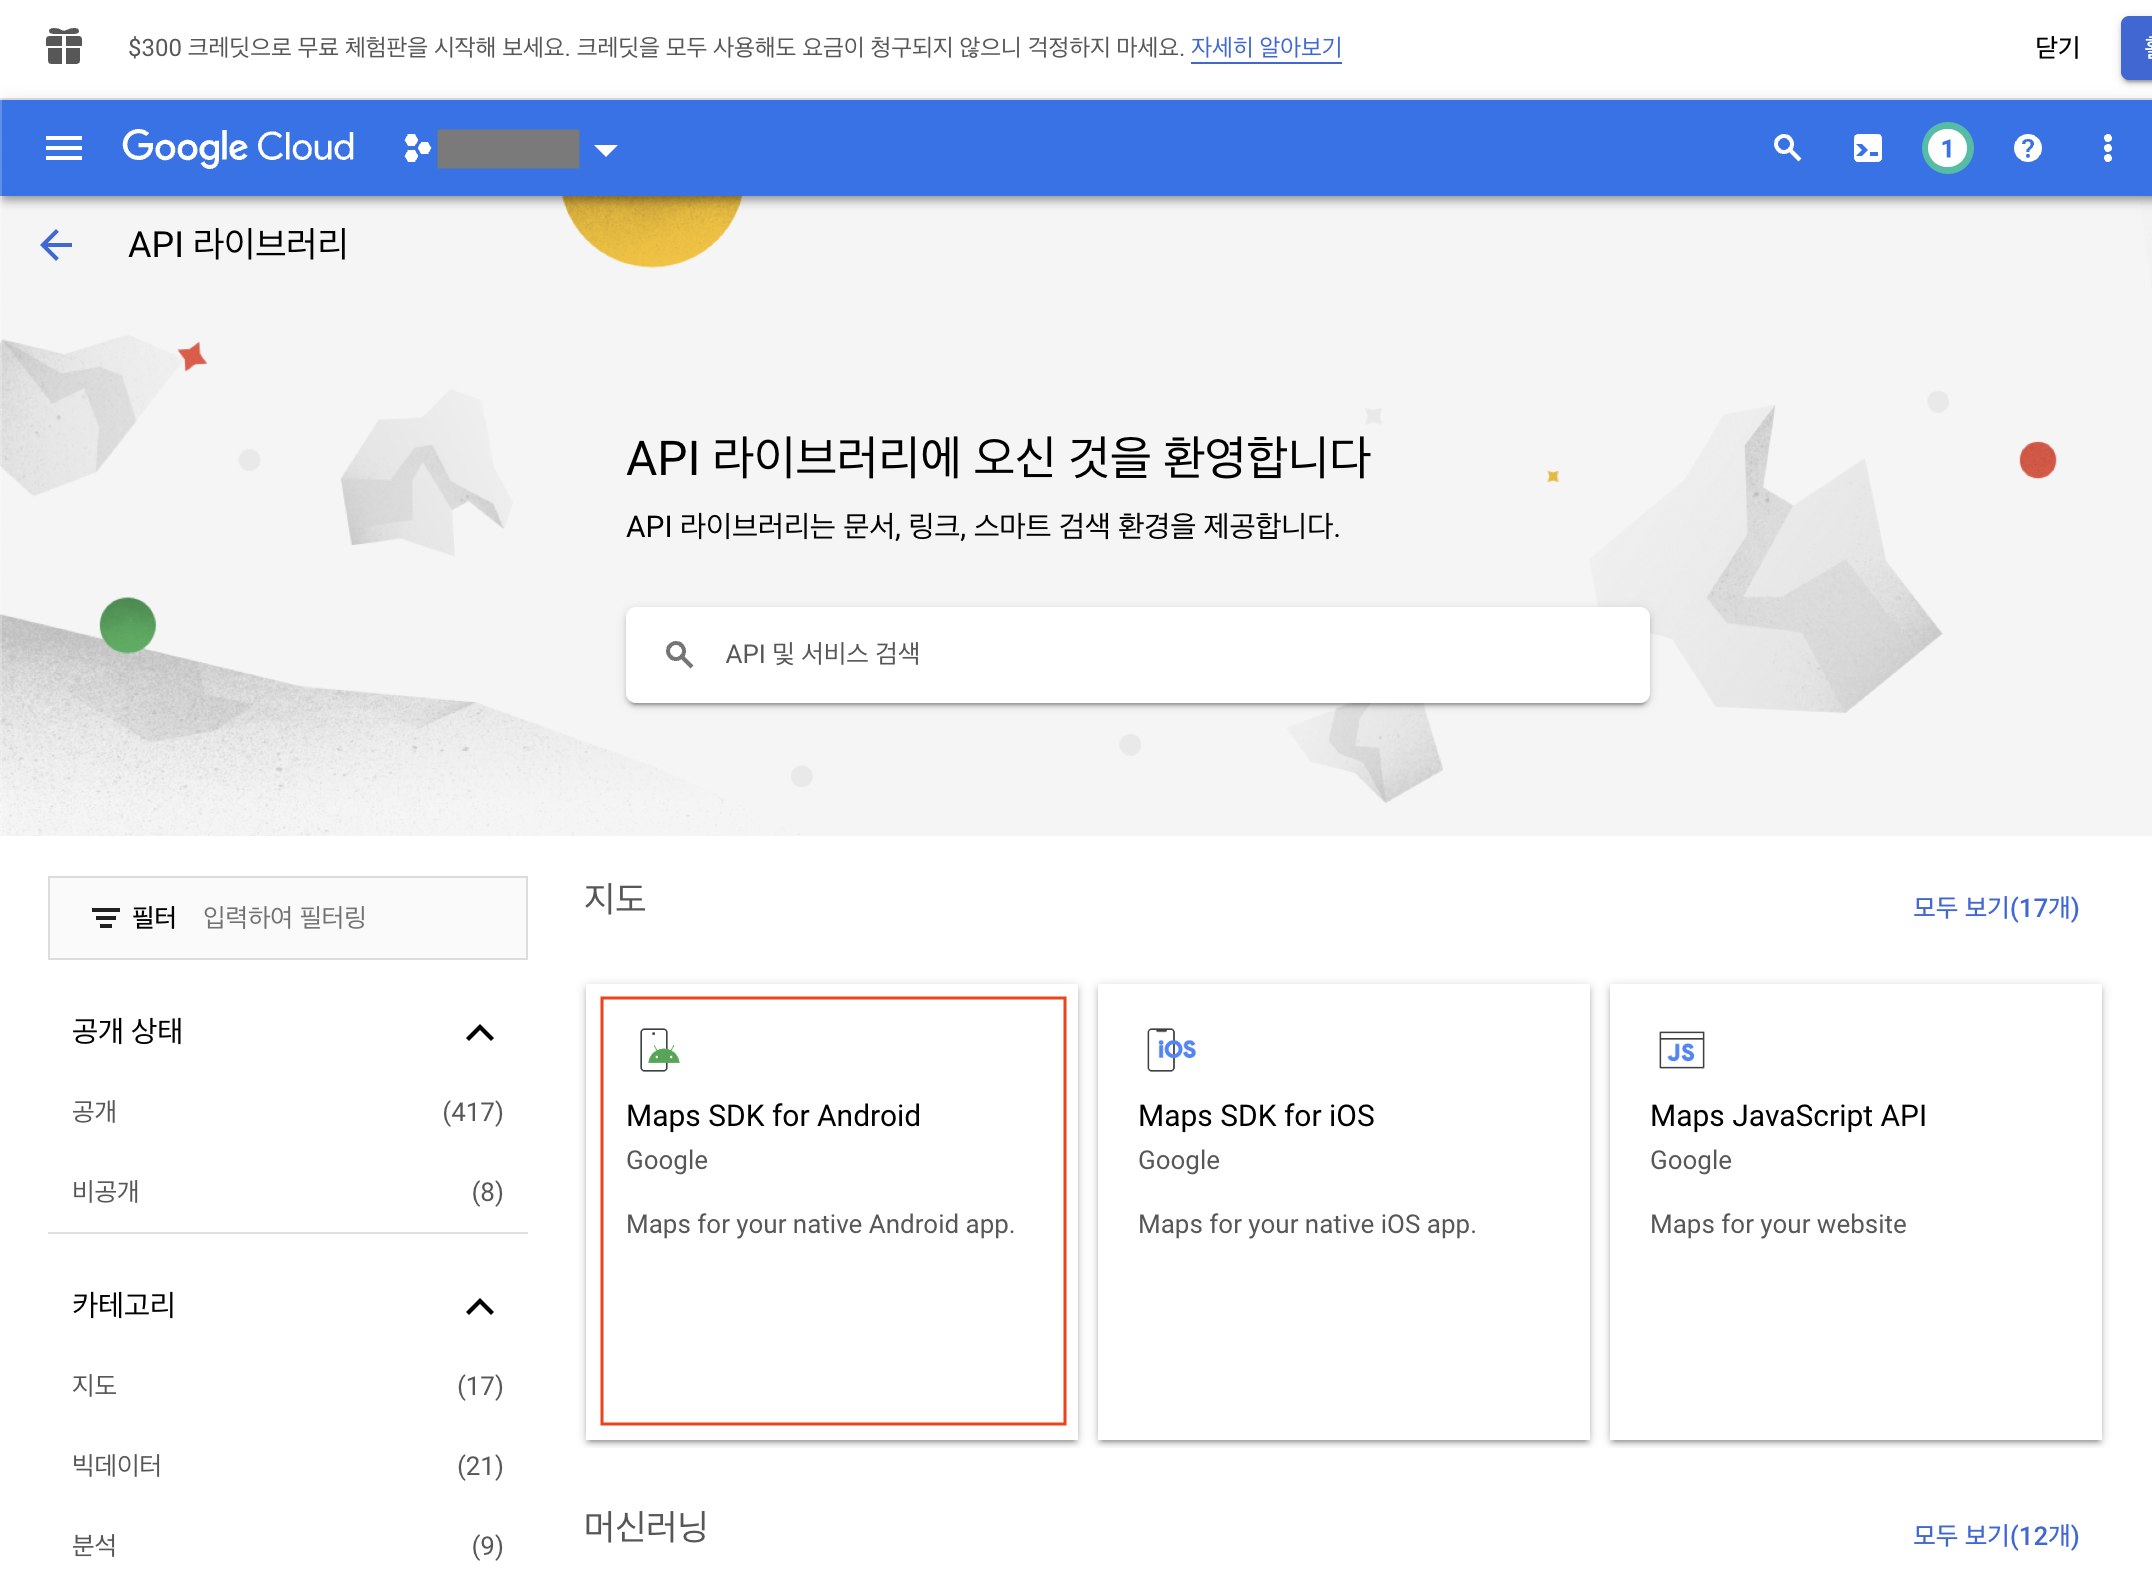Activate Cloud Shell terminal icon

tap(1867, 149)
